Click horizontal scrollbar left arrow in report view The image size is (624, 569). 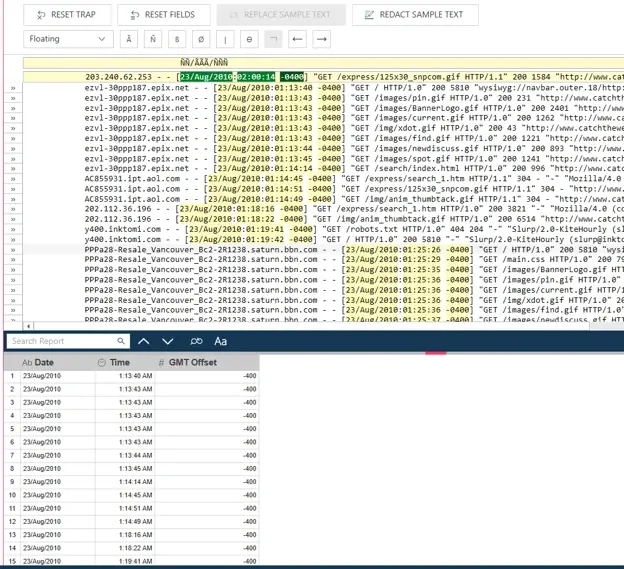click(28, 326)
